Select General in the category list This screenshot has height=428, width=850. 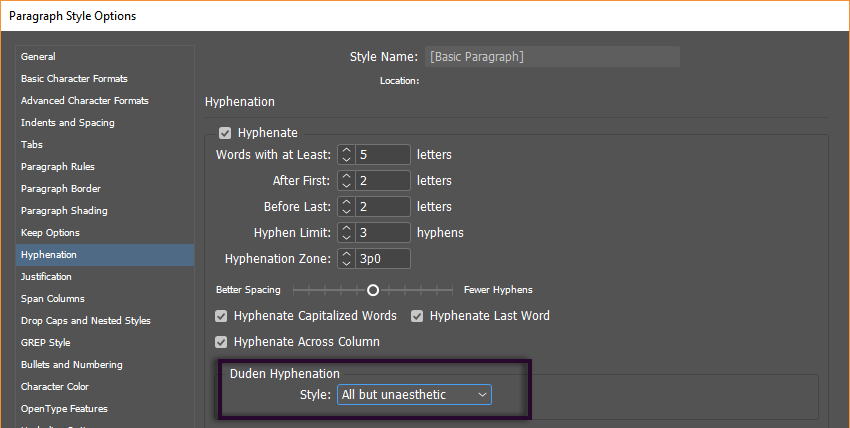38,57
